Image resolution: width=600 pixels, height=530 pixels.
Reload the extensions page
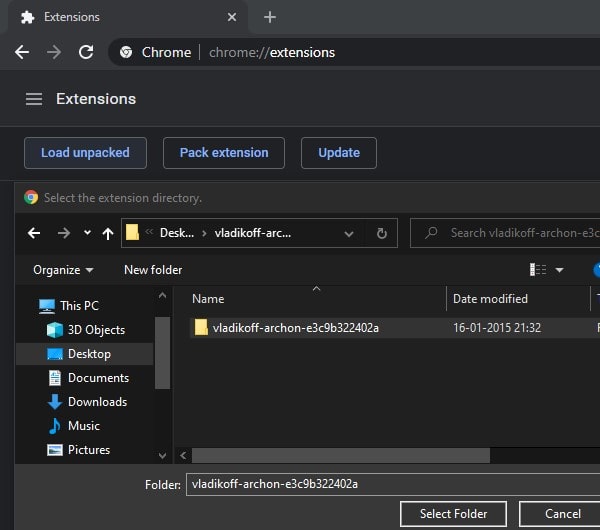pyautogui.click(x=86, y=52)
